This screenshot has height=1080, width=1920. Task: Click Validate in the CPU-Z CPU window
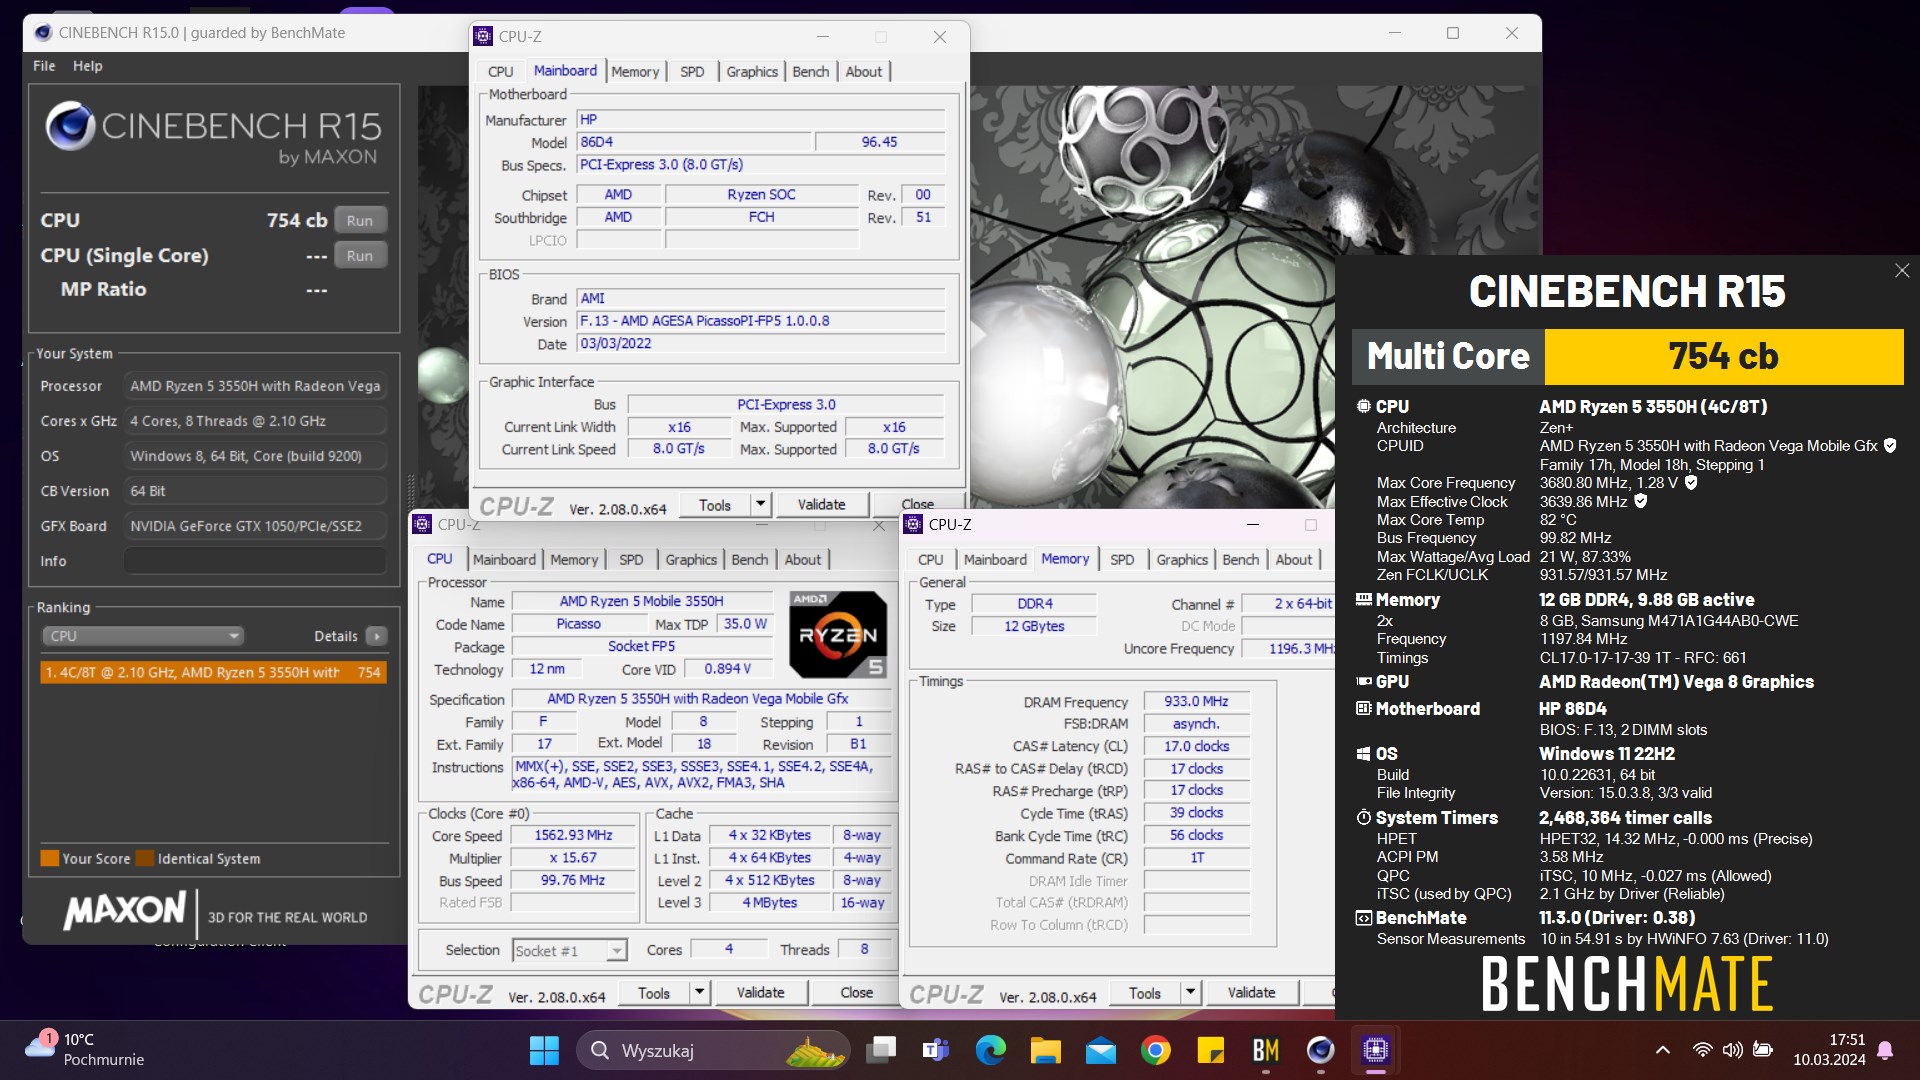click(x=760, y=993)
